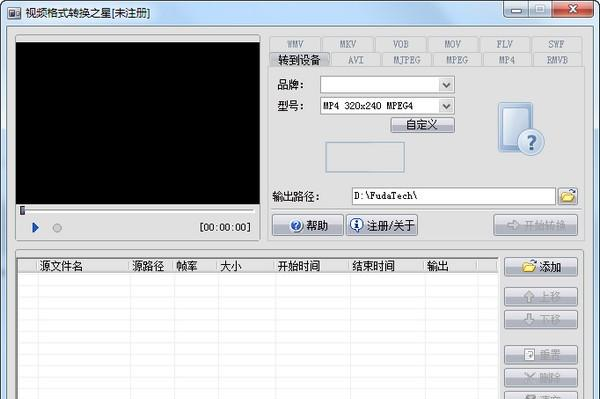The image size is (600, 399).
Task: Click the 输出路径 output path field
Action: [453, 196]
